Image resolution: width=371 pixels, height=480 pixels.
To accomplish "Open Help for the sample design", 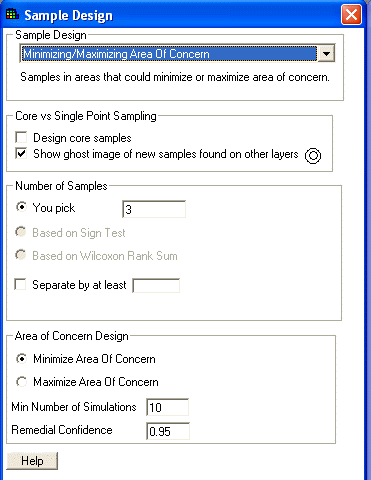I will [32, 461].
